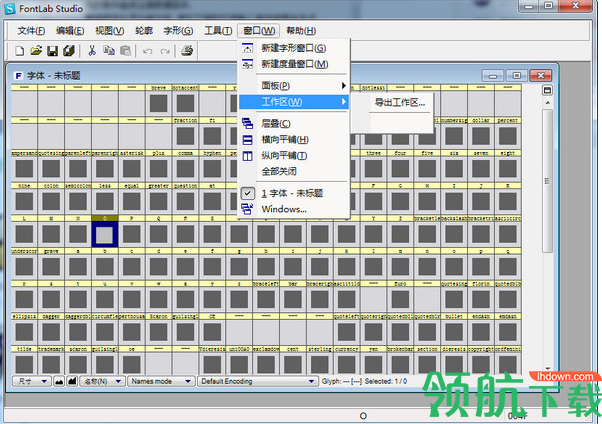Screen dimensions: 602x424
Task: Select the ellipsis glyph cell
Action: 24,332
